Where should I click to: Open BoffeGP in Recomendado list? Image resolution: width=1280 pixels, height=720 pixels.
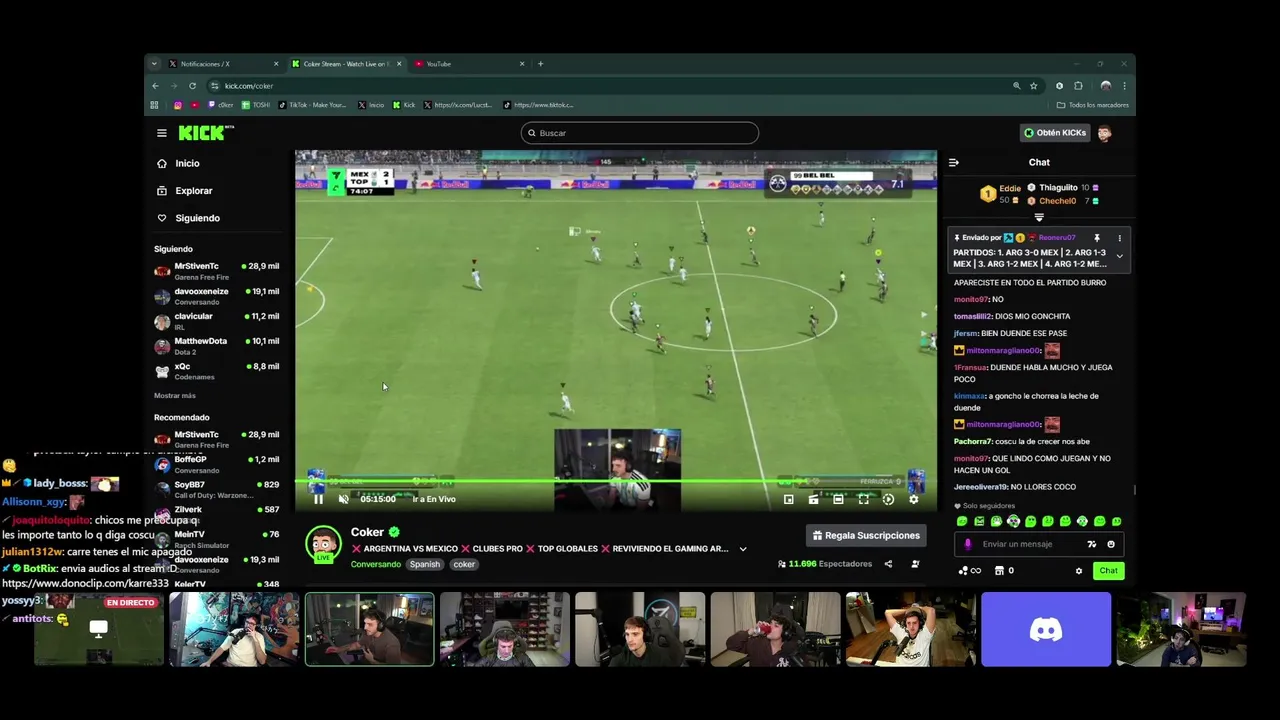[x=217, y=464]
